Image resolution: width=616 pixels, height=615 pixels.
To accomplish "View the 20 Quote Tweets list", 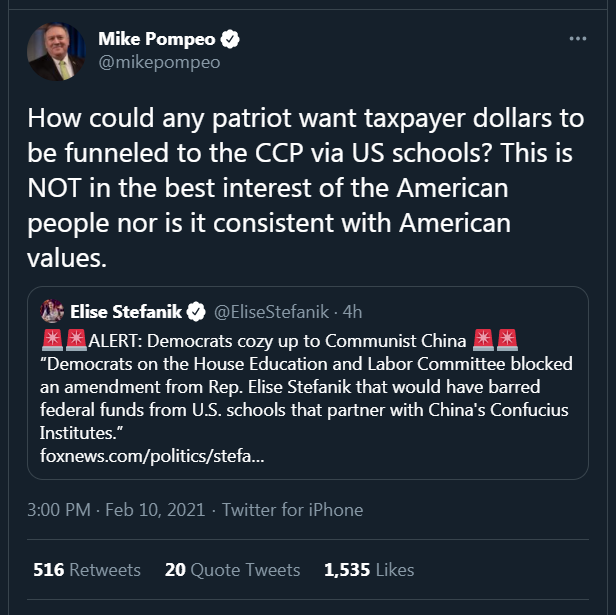I will coord(233,570).
